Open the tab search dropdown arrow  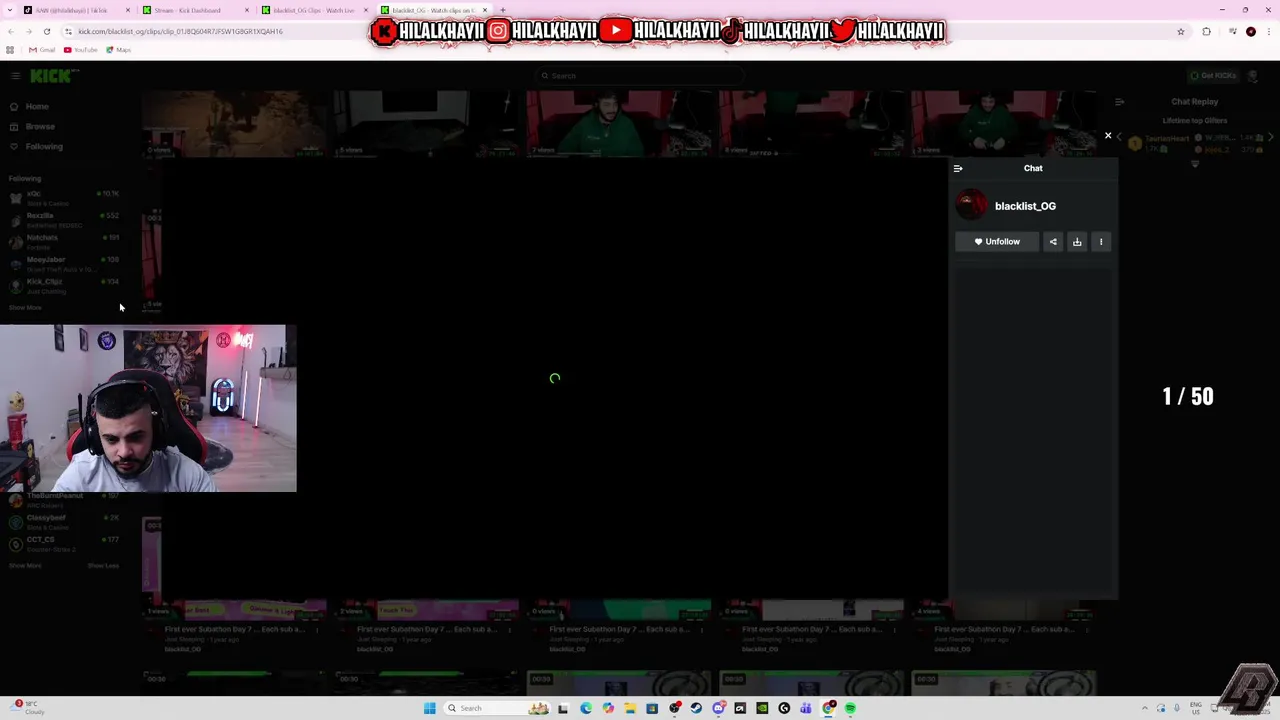tap(8, 10)
